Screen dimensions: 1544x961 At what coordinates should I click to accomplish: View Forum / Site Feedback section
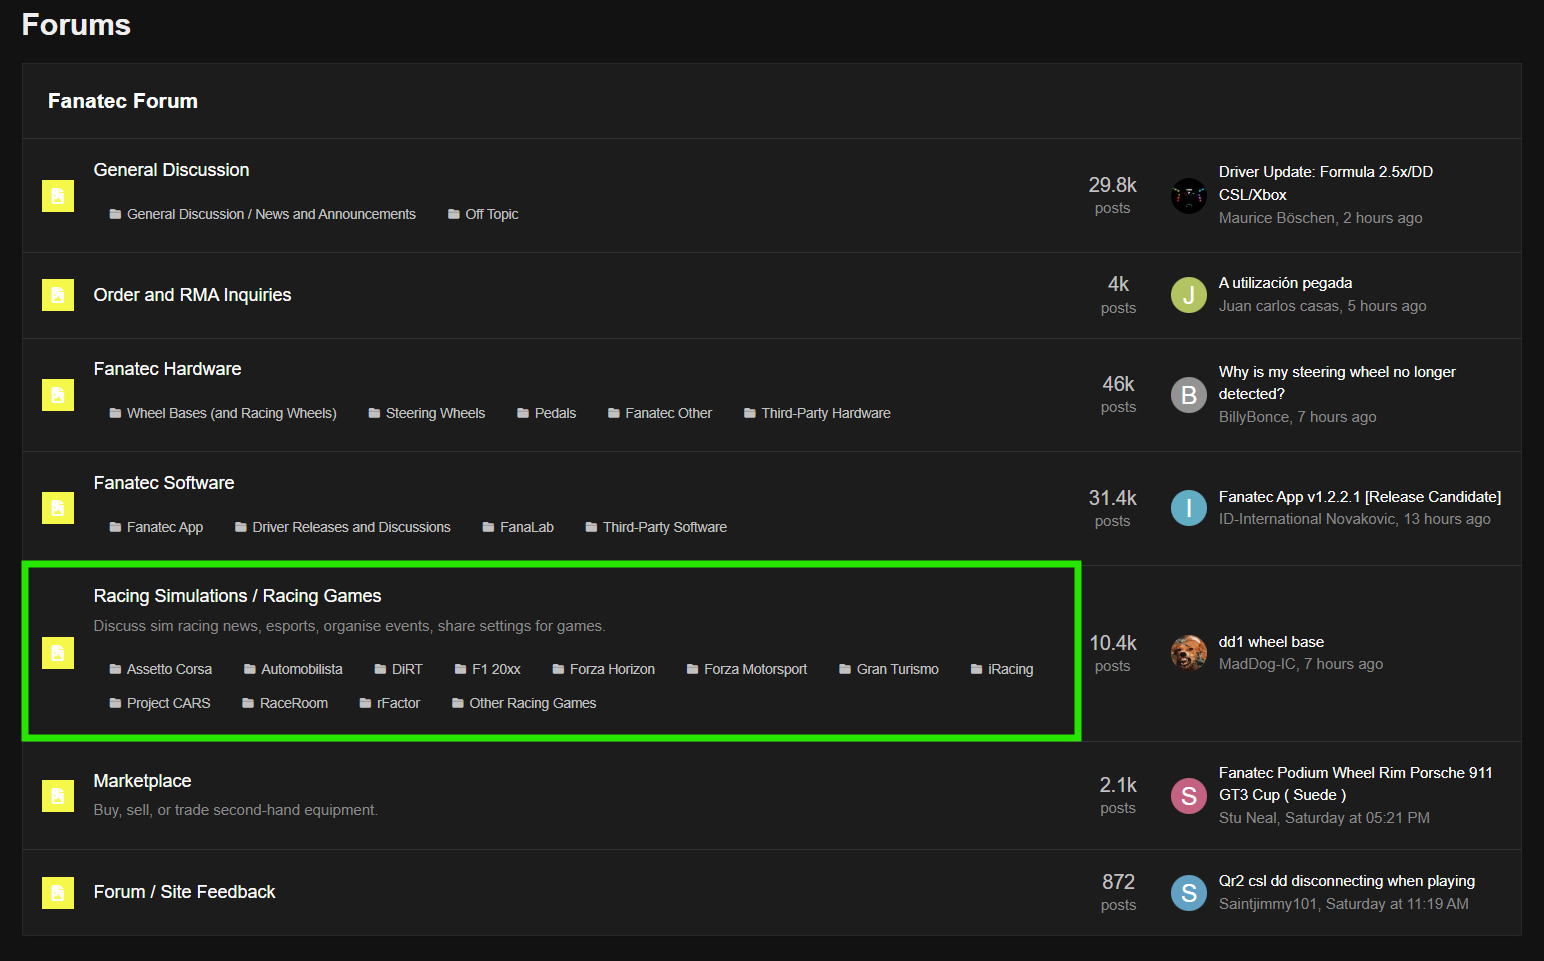[x=184, y=892]
